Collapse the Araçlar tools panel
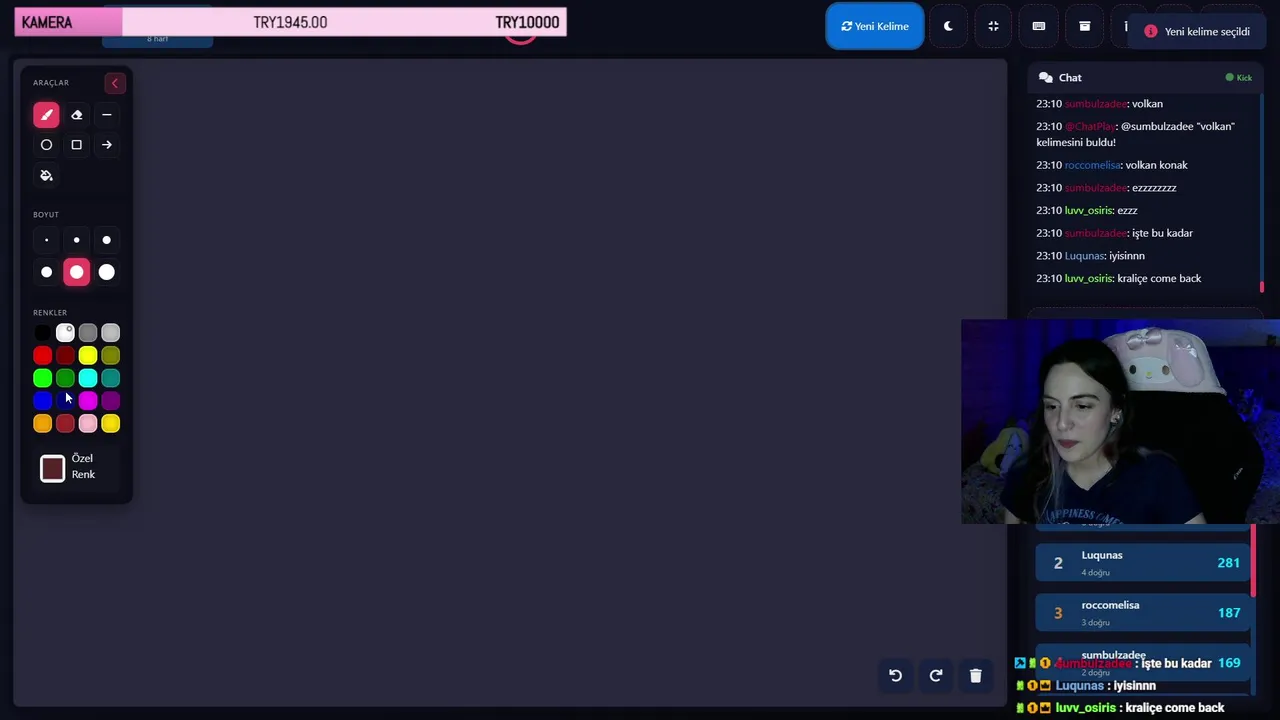 (x=114, y=83)
